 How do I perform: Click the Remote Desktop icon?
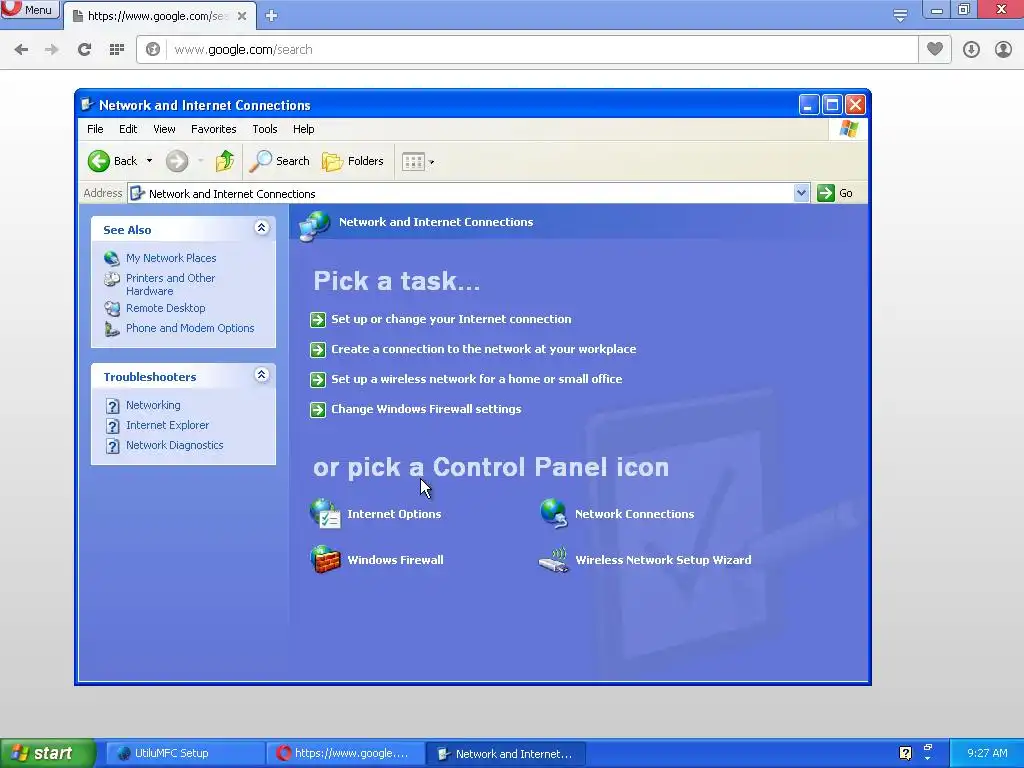coord(112,308)
